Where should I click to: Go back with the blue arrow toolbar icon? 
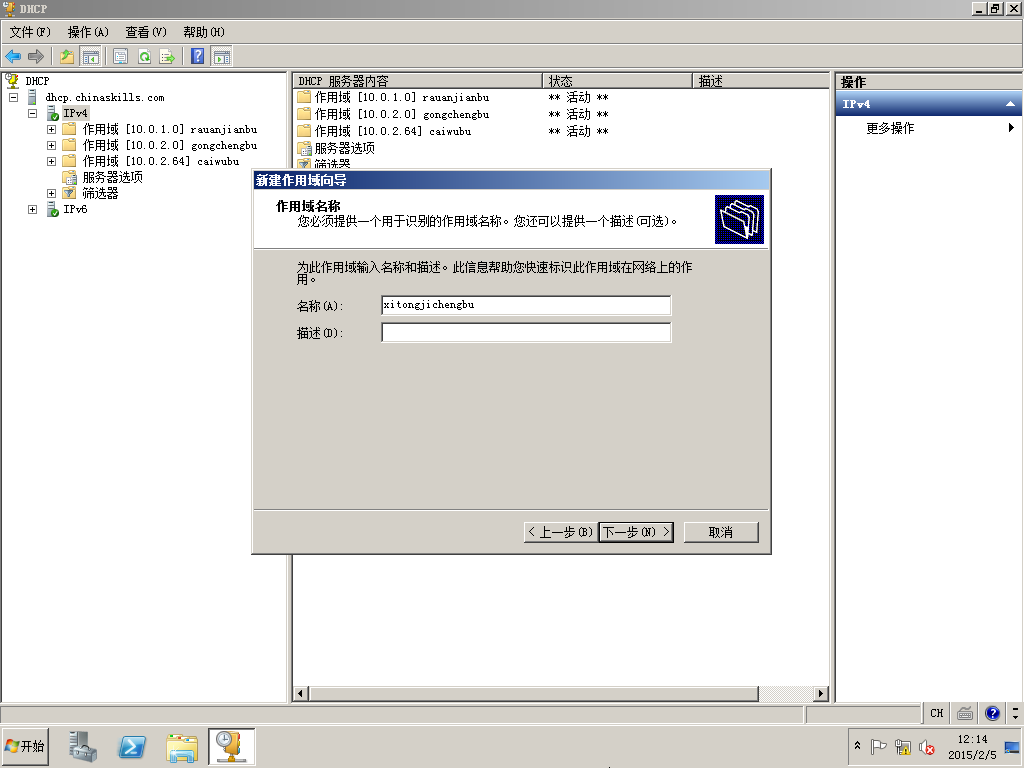13,57
